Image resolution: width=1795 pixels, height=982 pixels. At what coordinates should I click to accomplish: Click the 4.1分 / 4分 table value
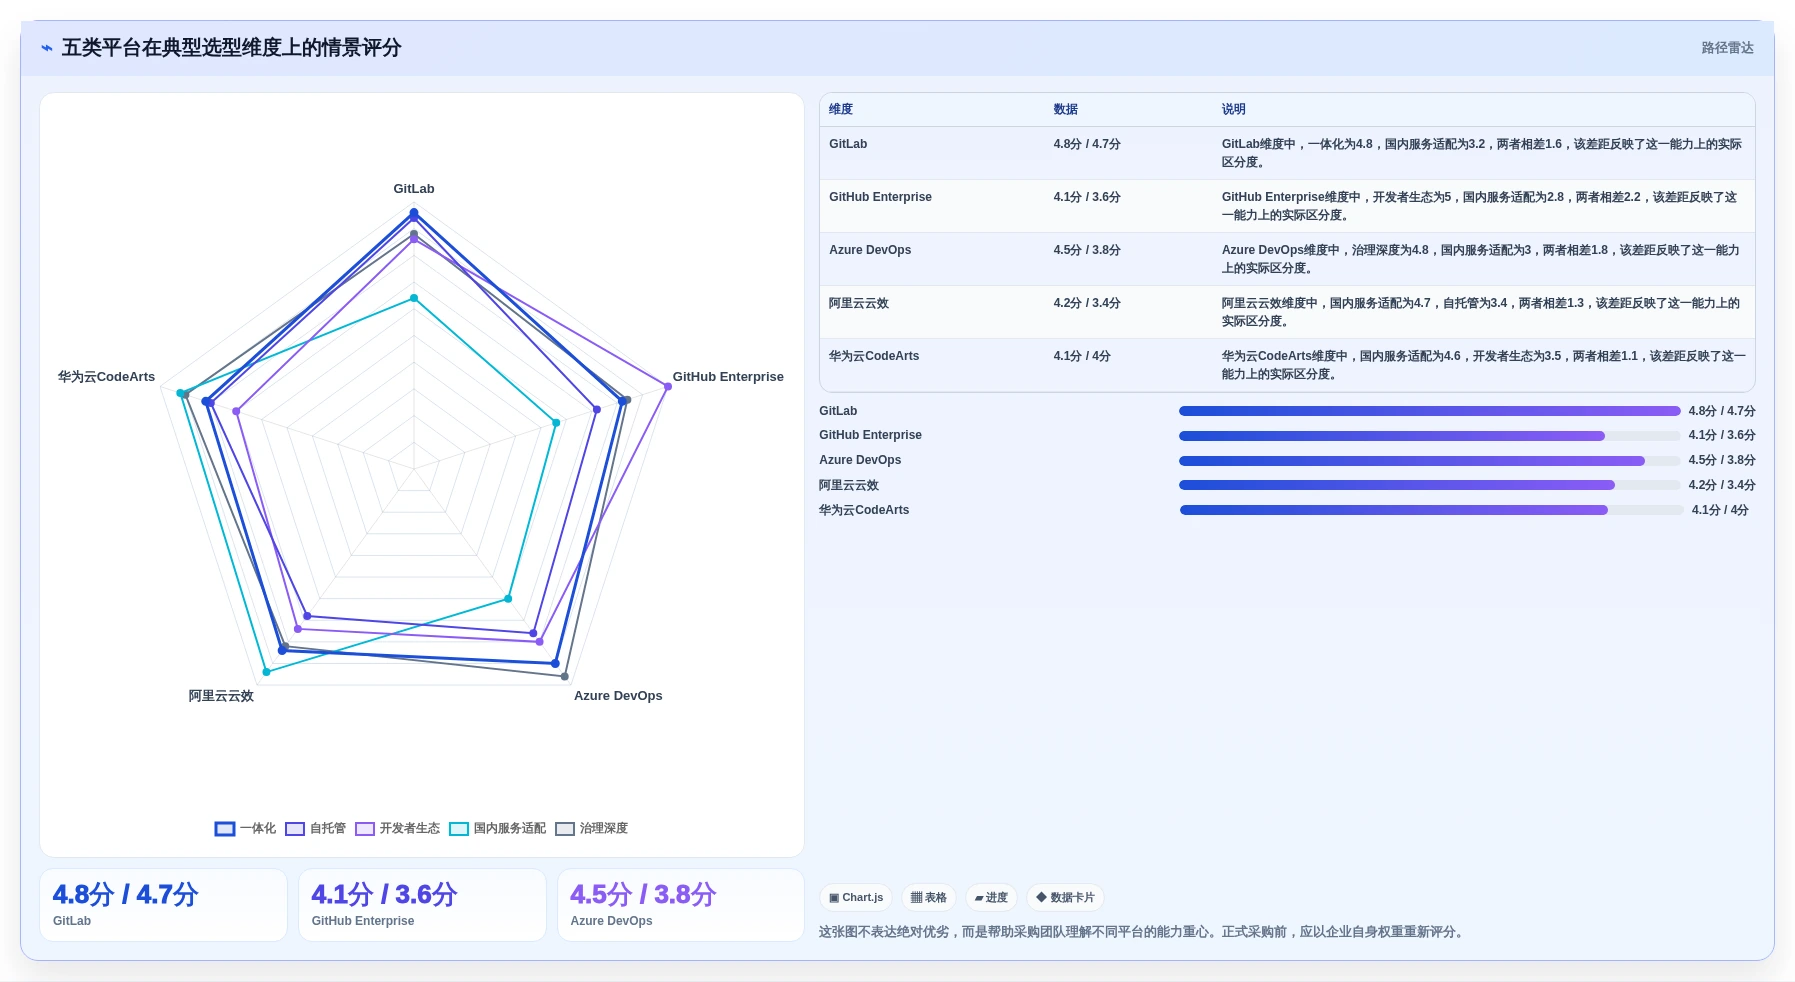tap(1082, 356)
